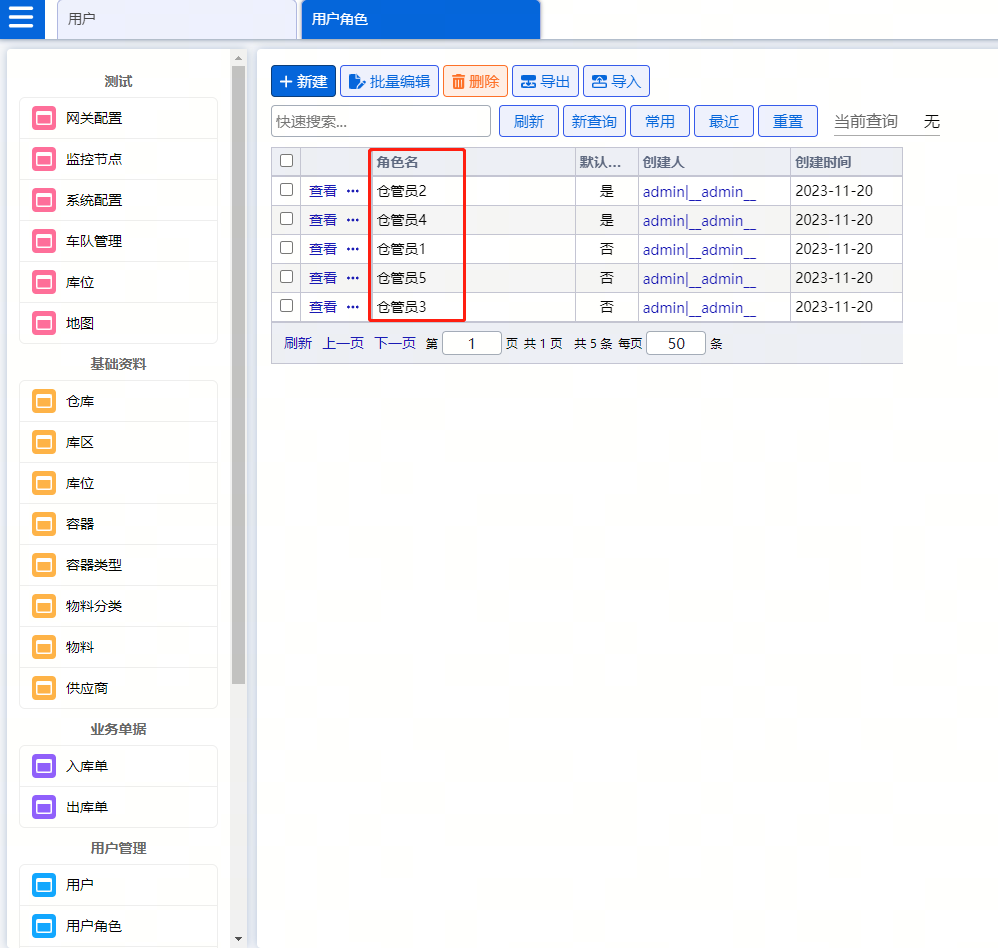Click the 容器 sidebar icon
This screenshot has width=998, height=948.
point(44,525)
